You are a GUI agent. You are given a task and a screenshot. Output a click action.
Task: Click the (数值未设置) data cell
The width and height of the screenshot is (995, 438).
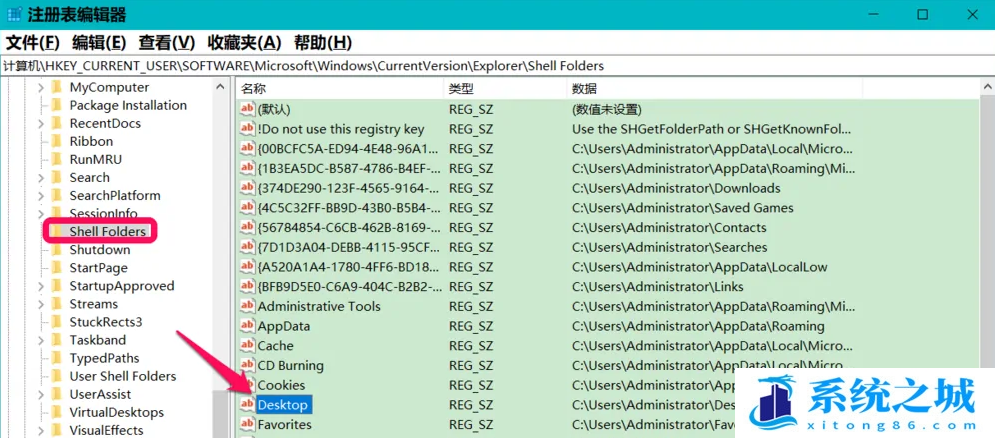[x=607, y=110]
